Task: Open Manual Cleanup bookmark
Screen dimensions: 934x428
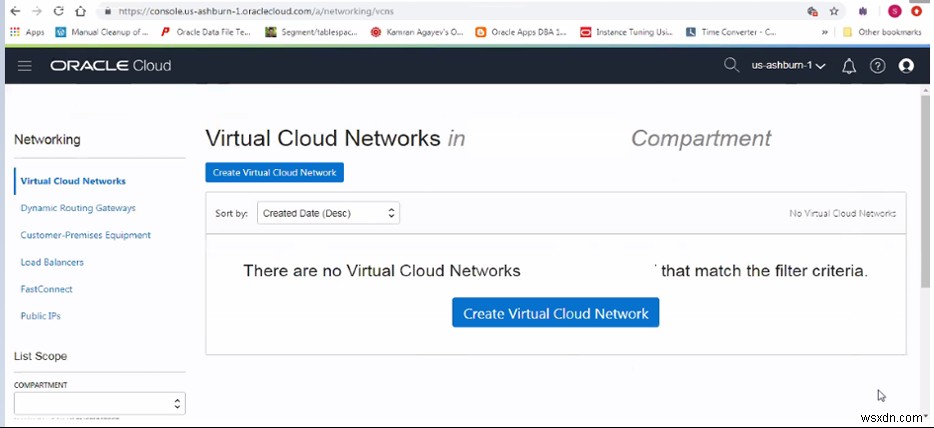Action: coord(102,32)
